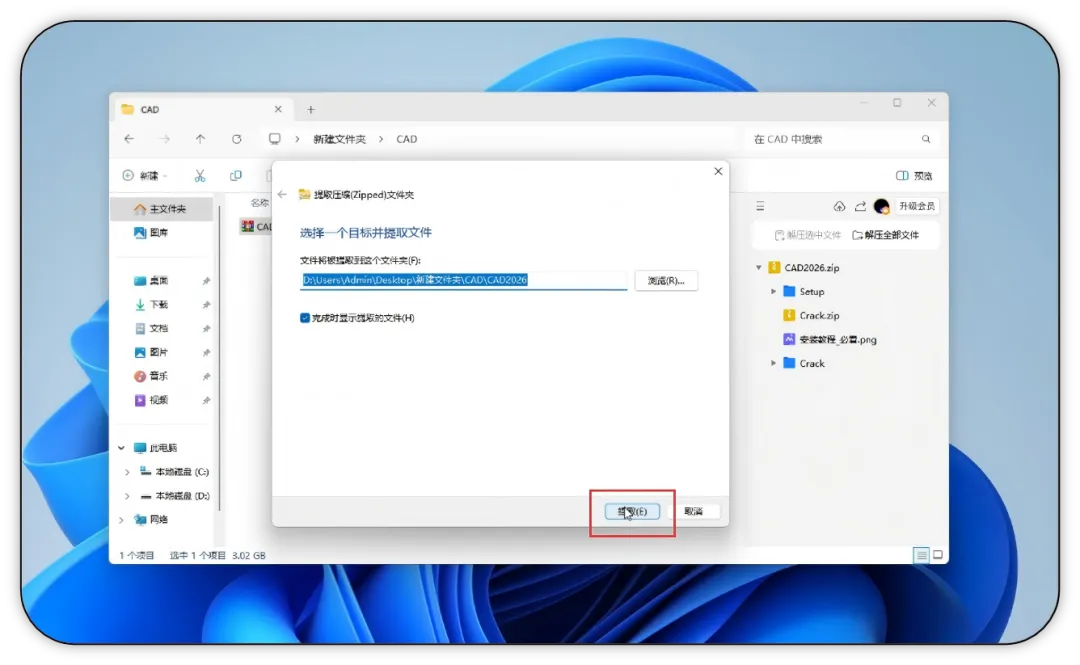The width and height of the screenshot is (1080, 665).
Task: Click CAD breadcrumb in address bar
Action: click(x=406, y=139)
